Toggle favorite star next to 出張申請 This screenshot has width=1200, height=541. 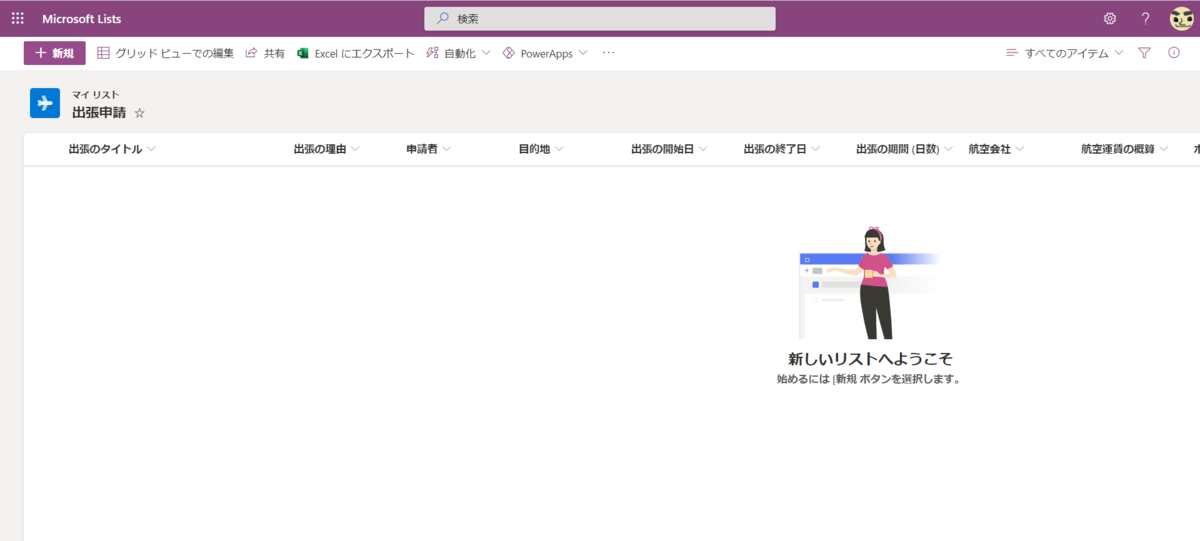139,113
